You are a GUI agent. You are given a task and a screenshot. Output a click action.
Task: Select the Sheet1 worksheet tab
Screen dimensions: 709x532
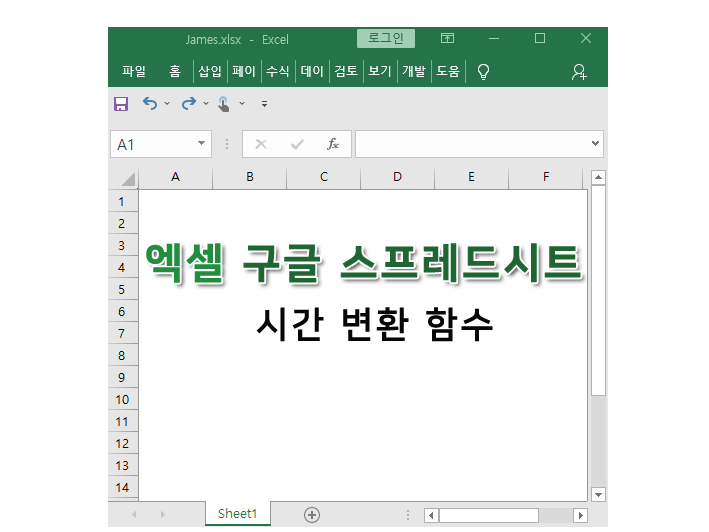click(238, 514)
